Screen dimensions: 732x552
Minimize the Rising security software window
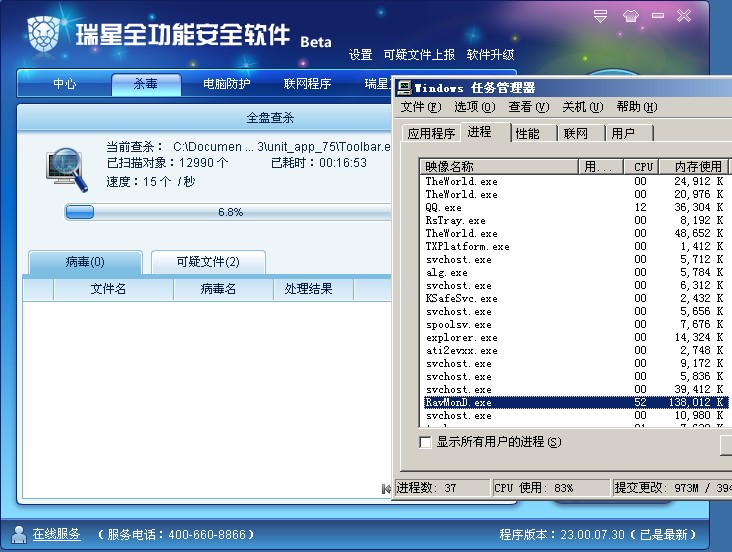pyautogui.click(x=658, y=16)
